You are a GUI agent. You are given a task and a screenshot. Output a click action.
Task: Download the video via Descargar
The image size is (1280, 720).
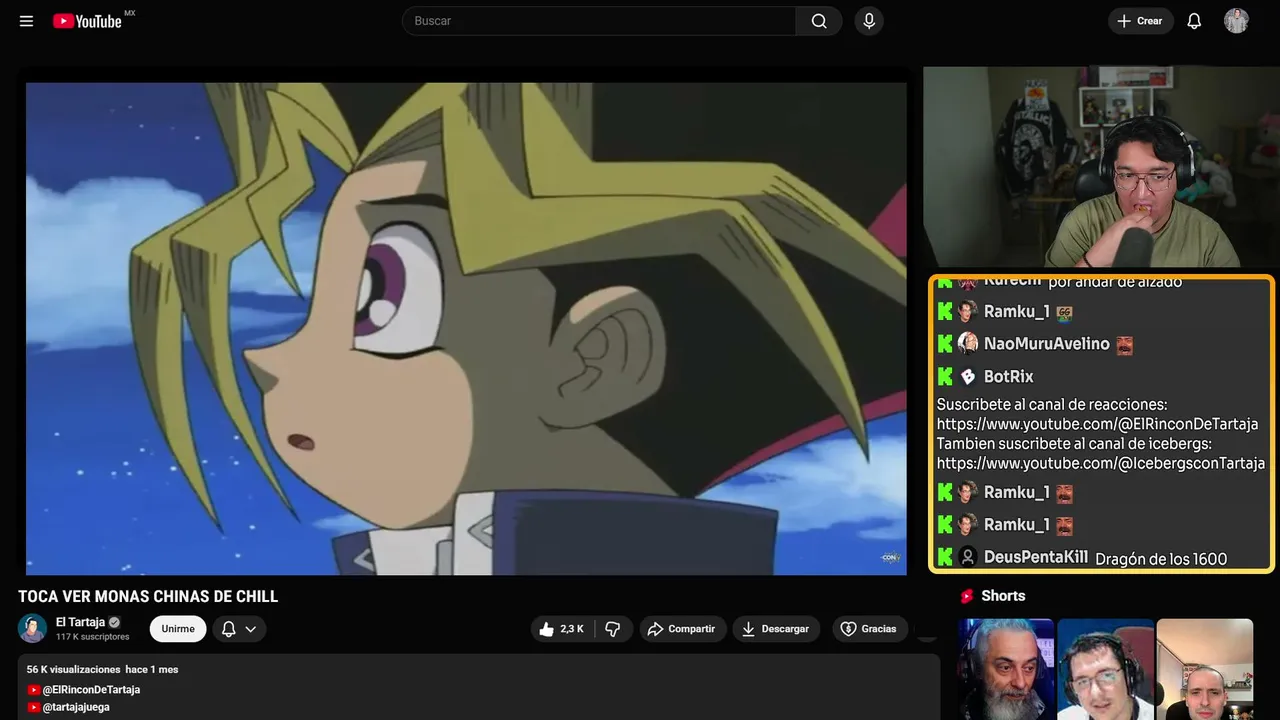coord(776,629)
